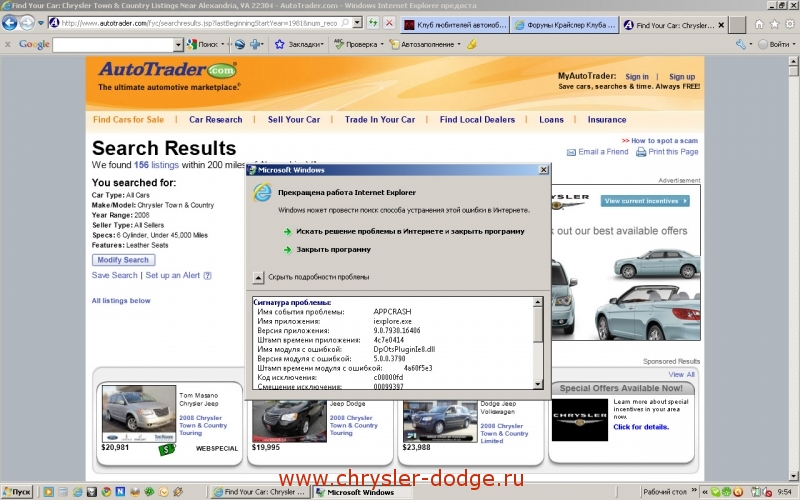Click the blue plus icon in Google toolbar
The width and height of the screenshot is (800, 500).
click(255, 44)
